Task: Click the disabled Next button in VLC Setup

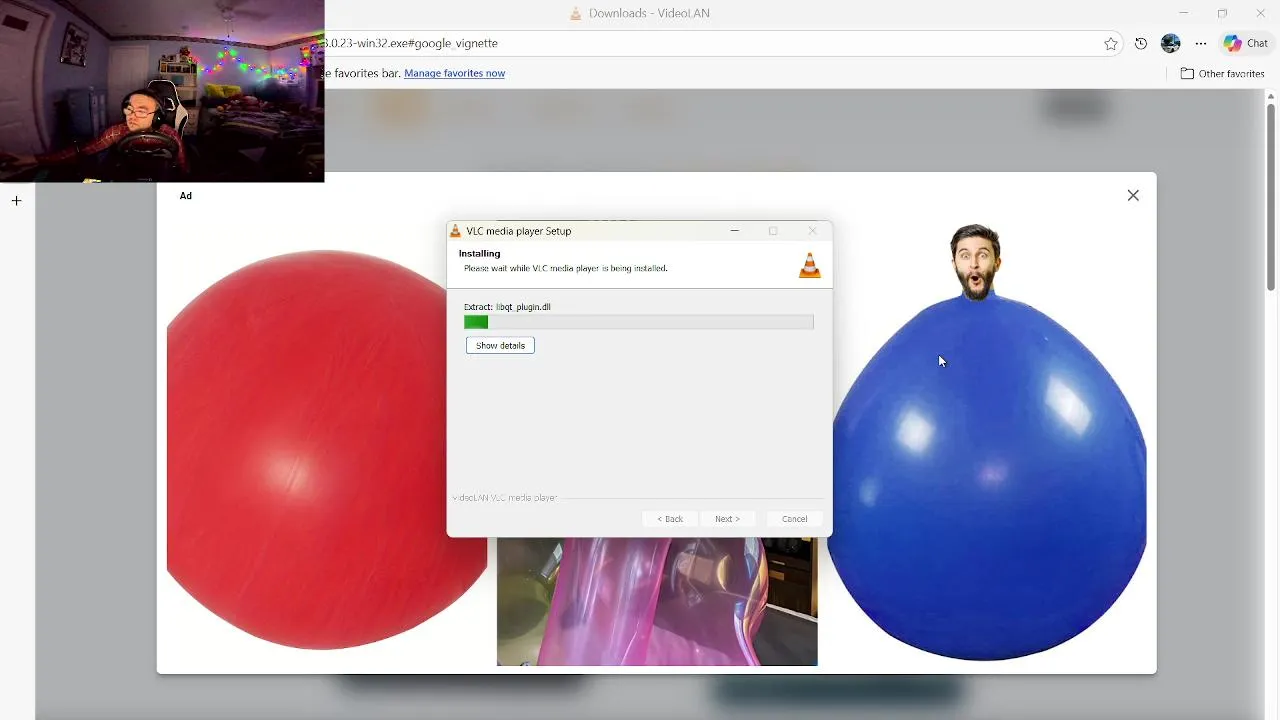Action: pyautogui.click(x=727, y=519)
